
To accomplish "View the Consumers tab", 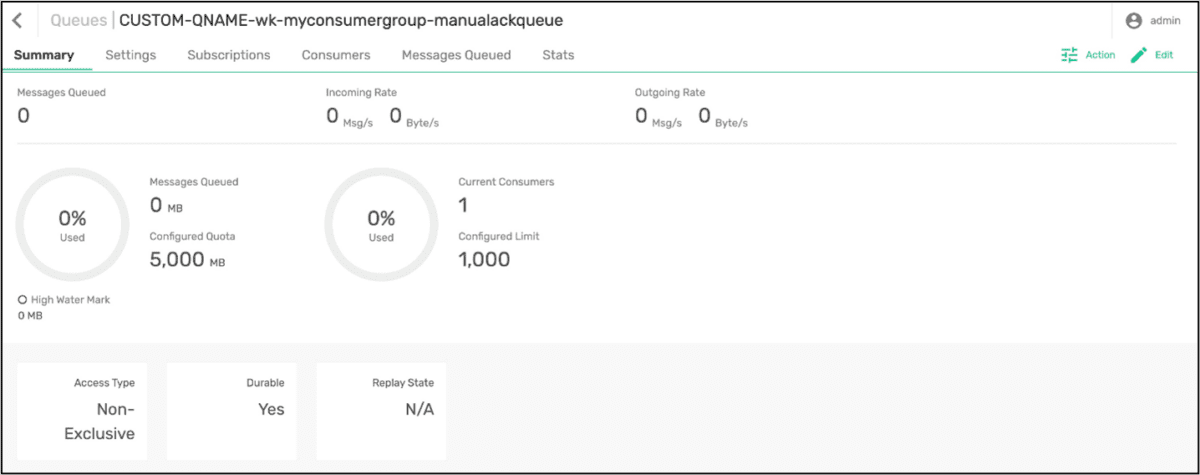I will coord(336,55).
